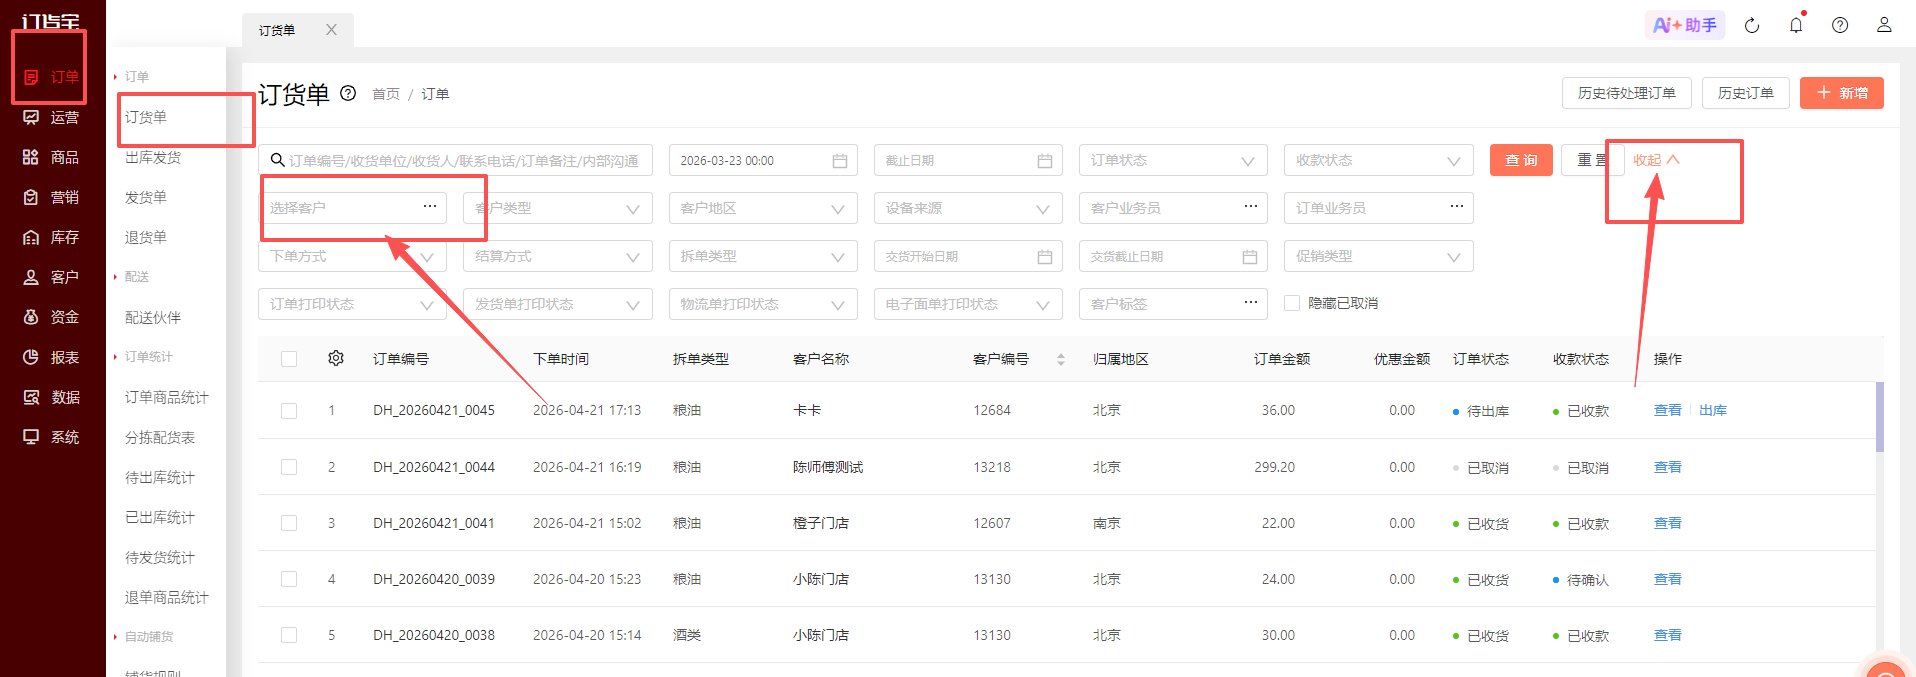Open calendar icon of 交货开始日期

(x=1045, y=257)
